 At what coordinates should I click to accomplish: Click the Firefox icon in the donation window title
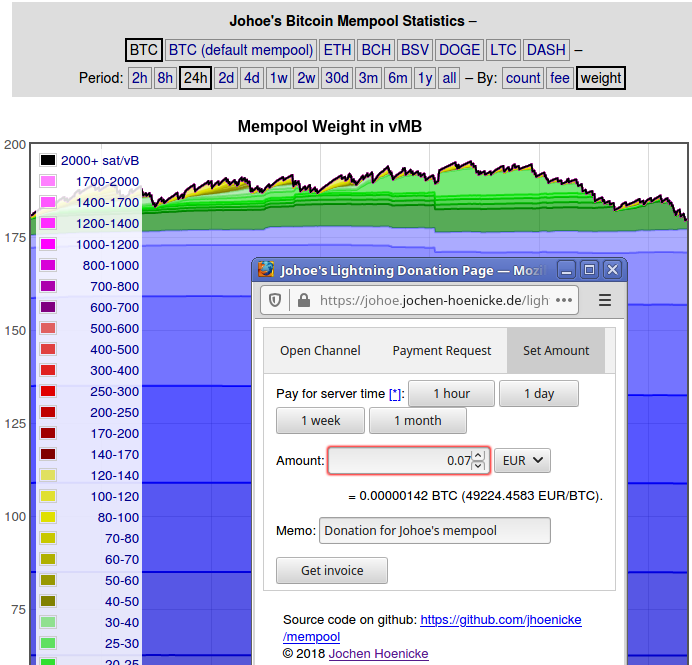point(266,269)
